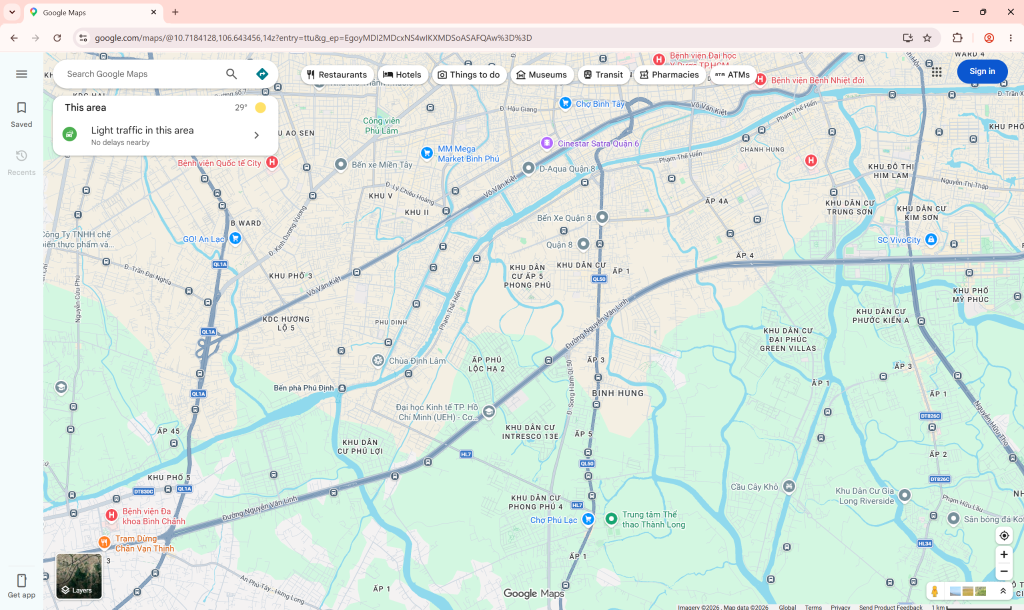Open the Chrome three-dot menu

click(x=1010, y=38)
